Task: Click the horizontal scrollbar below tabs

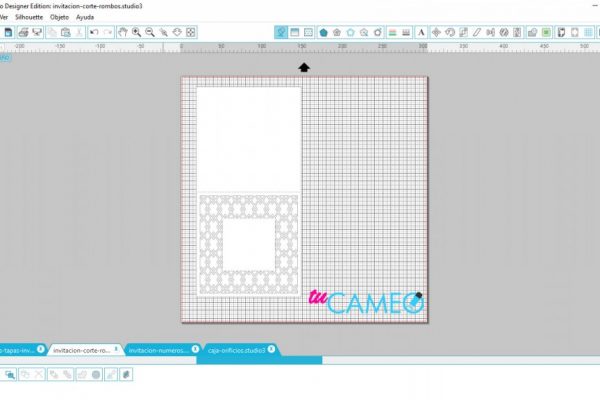Action: click(x=259, y=360)
